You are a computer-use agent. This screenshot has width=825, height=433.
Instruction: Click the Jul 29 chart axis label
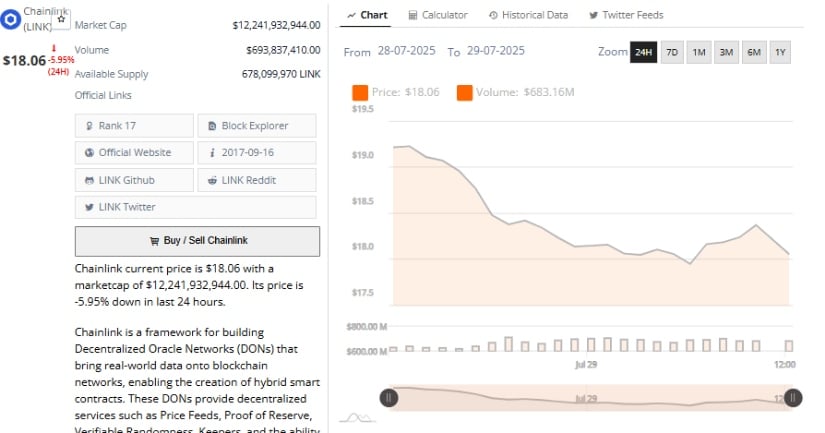pyautogui.click(x=586, y=365)
